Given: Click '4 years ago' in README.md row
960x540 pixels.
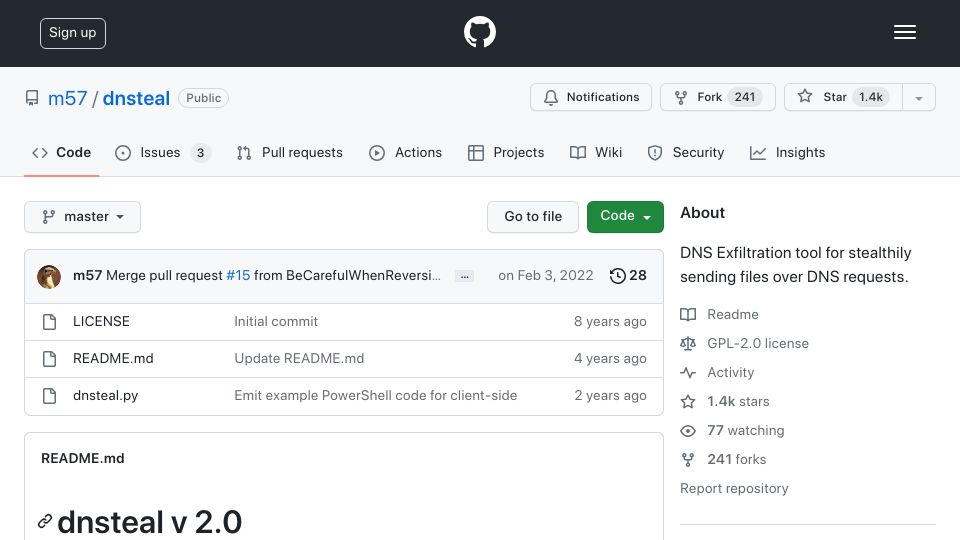Looking at the screenshot, I should [x=610, y=358].
